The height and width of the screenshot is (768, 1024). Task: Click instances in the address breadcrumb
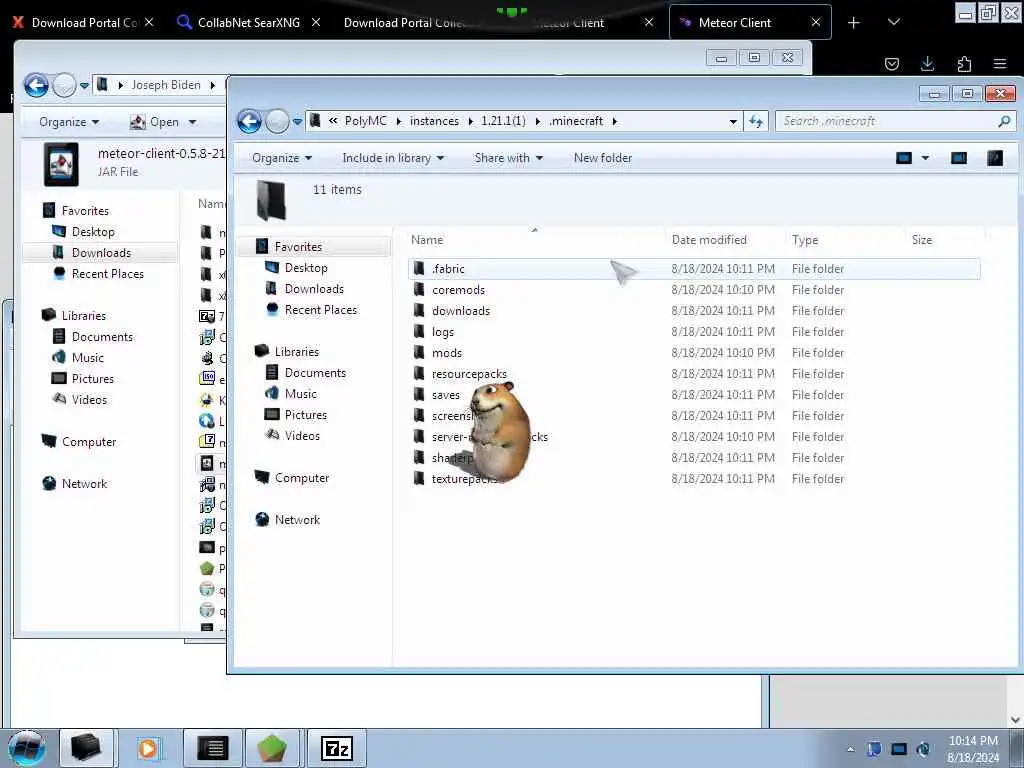434,121
